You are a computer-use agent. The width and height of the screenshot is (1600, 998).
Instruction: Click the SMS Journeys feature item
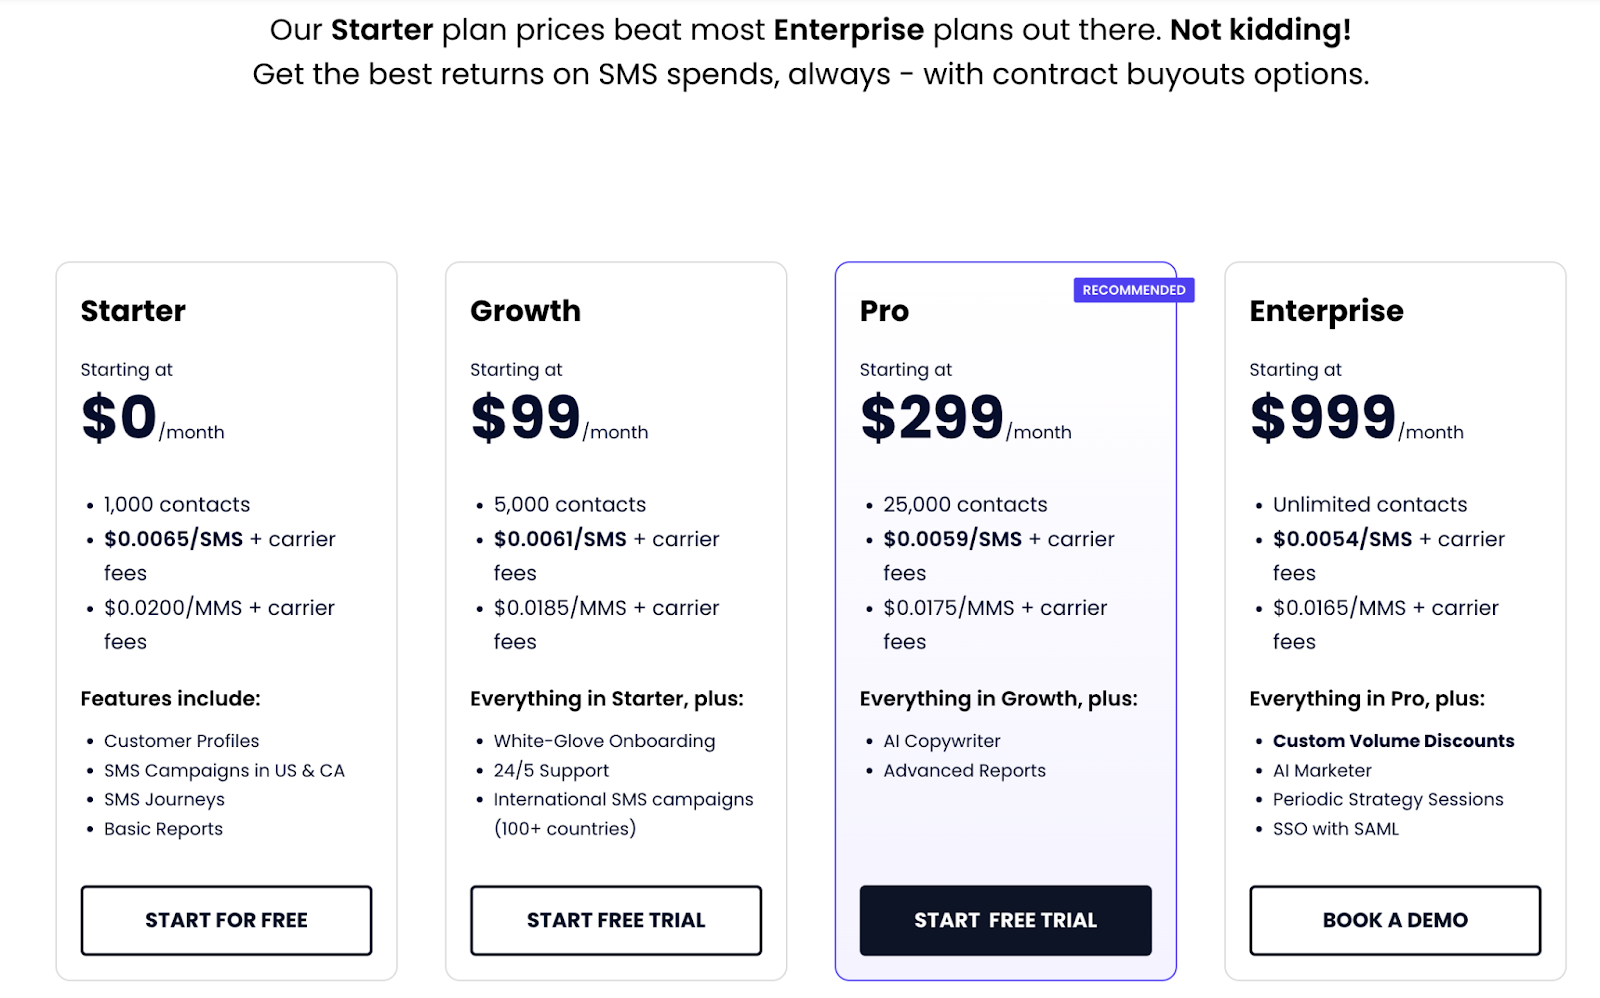click(x=164, y=800)
